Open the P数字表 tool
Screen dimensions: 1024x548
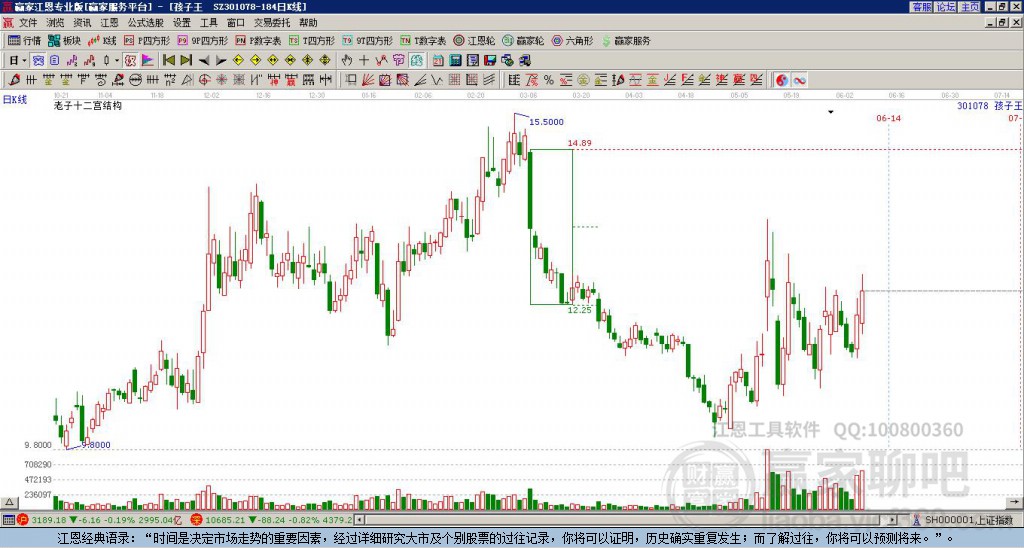tap(258, 40)
